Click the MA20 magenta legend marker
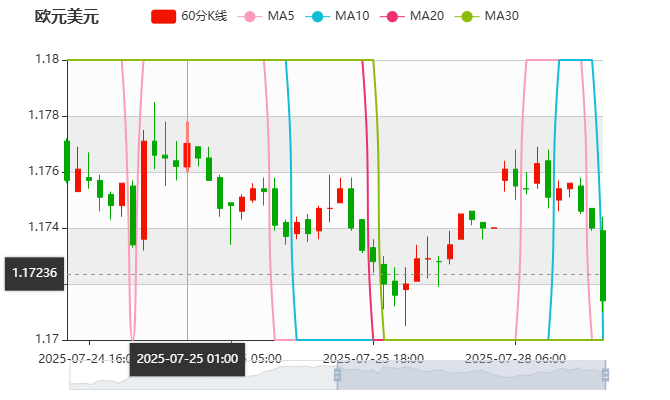This screenshot has height=400, width=670. click(394, 16)
